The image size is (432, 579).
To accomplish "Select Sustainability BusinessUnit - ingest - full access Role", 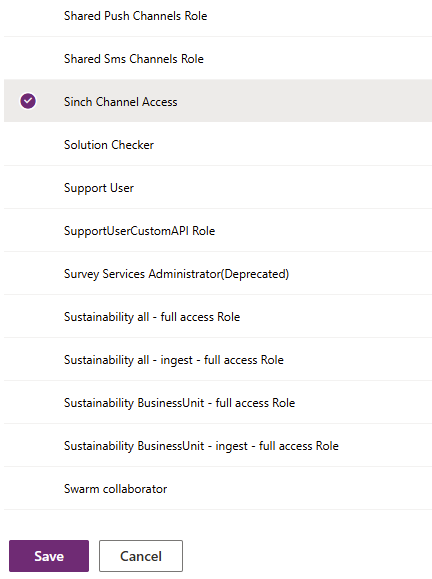I will coord(218,445).
